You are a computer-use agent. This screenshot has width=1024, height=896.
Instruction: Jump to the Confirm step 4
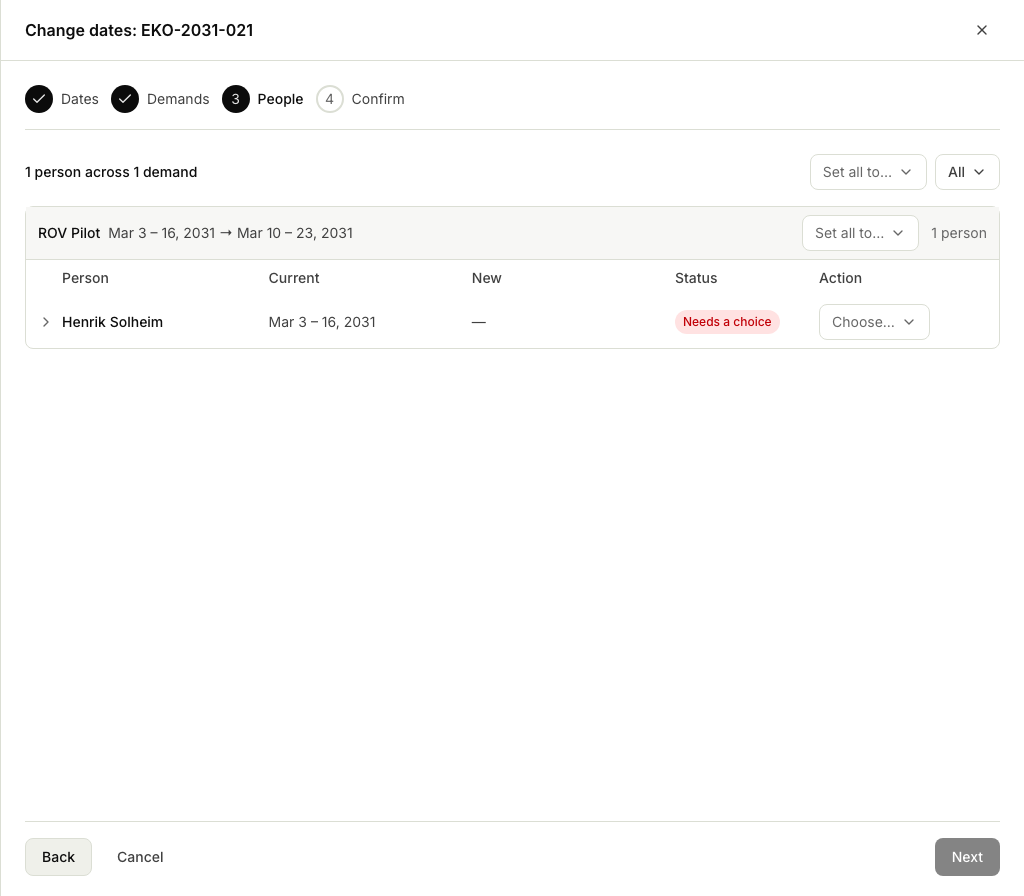click(360, 99)
